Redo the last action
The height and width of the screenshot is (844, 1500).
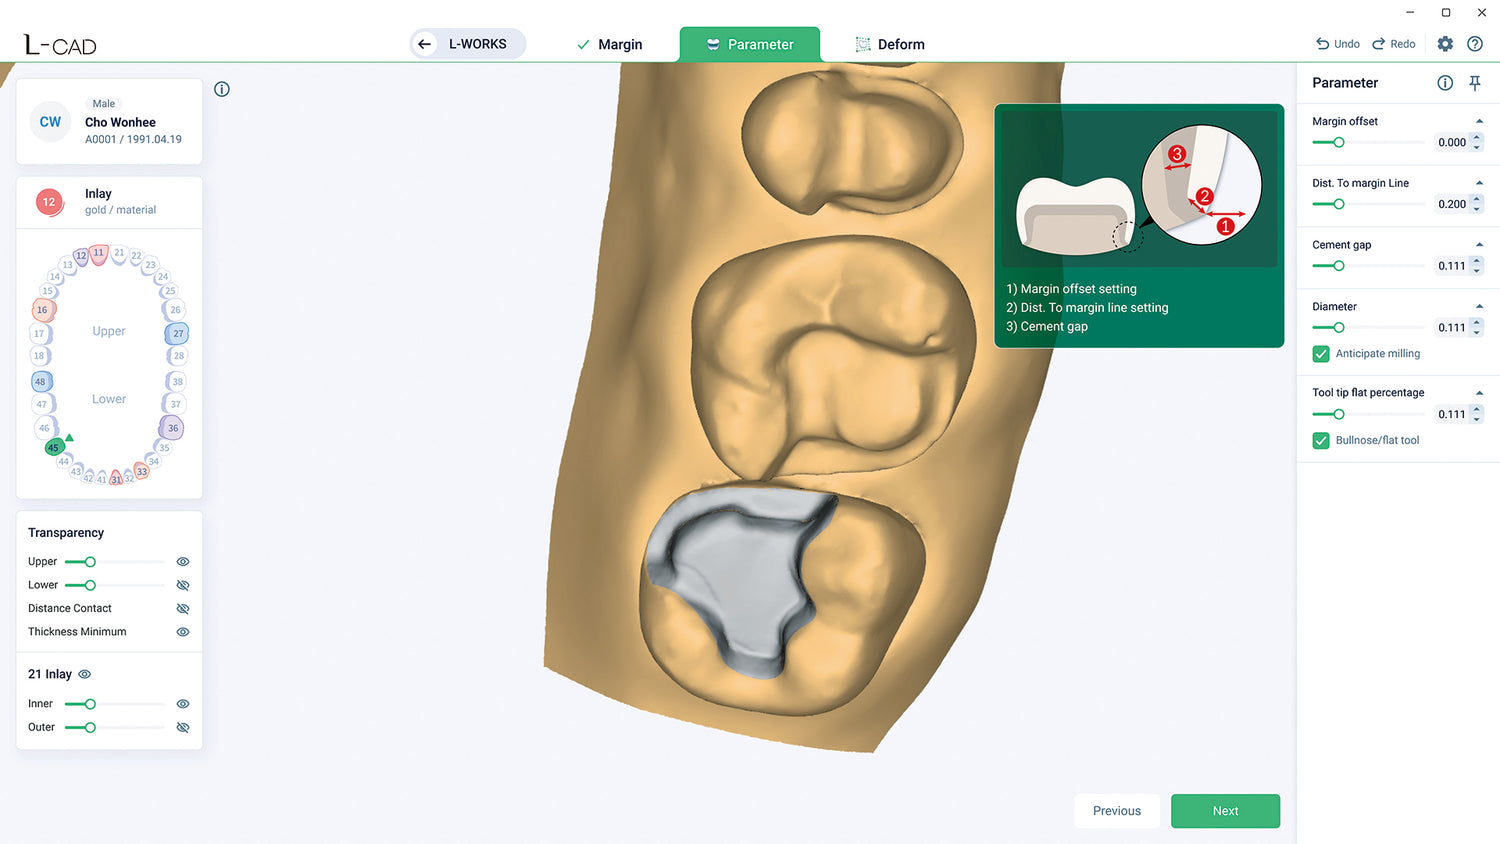pyautogui.click(x=1393, y=44)
